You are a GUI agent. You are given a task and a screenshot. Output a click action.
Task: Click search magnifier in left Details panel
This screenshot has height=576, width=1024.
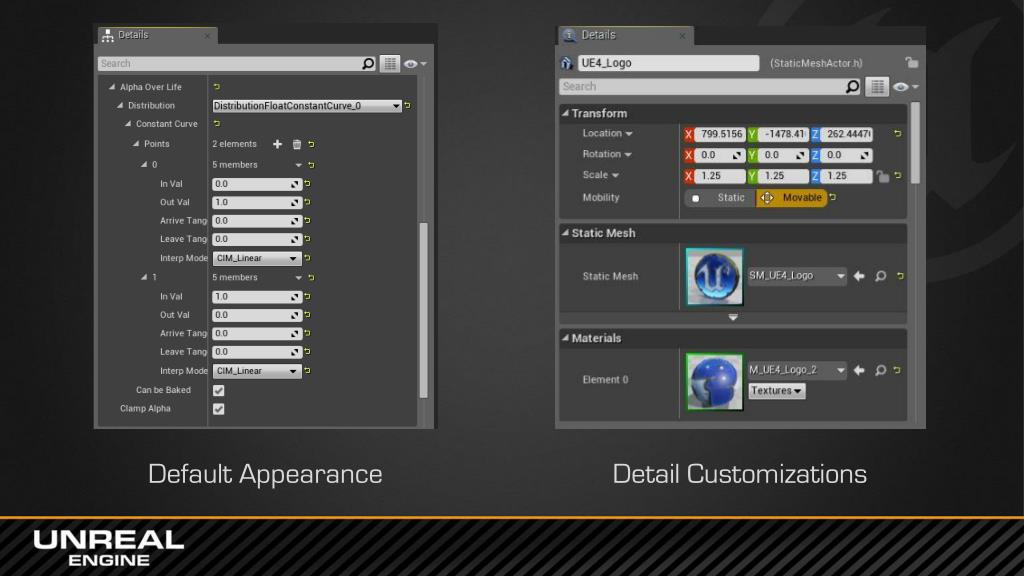tap(368, 63)
